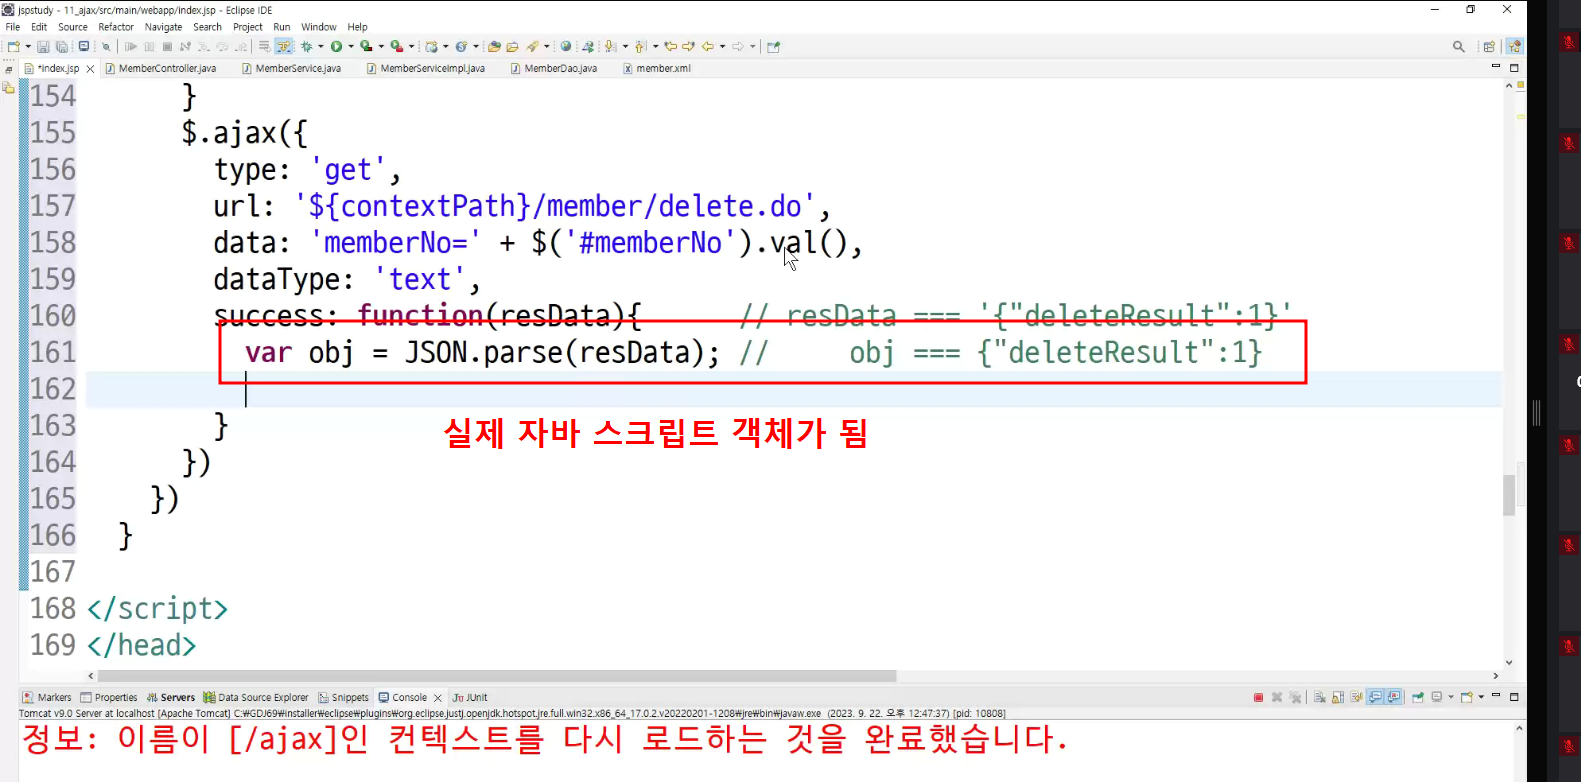
Task: Click the editor horizontal scrollbar thumb
Action: (x=497, y=676)
